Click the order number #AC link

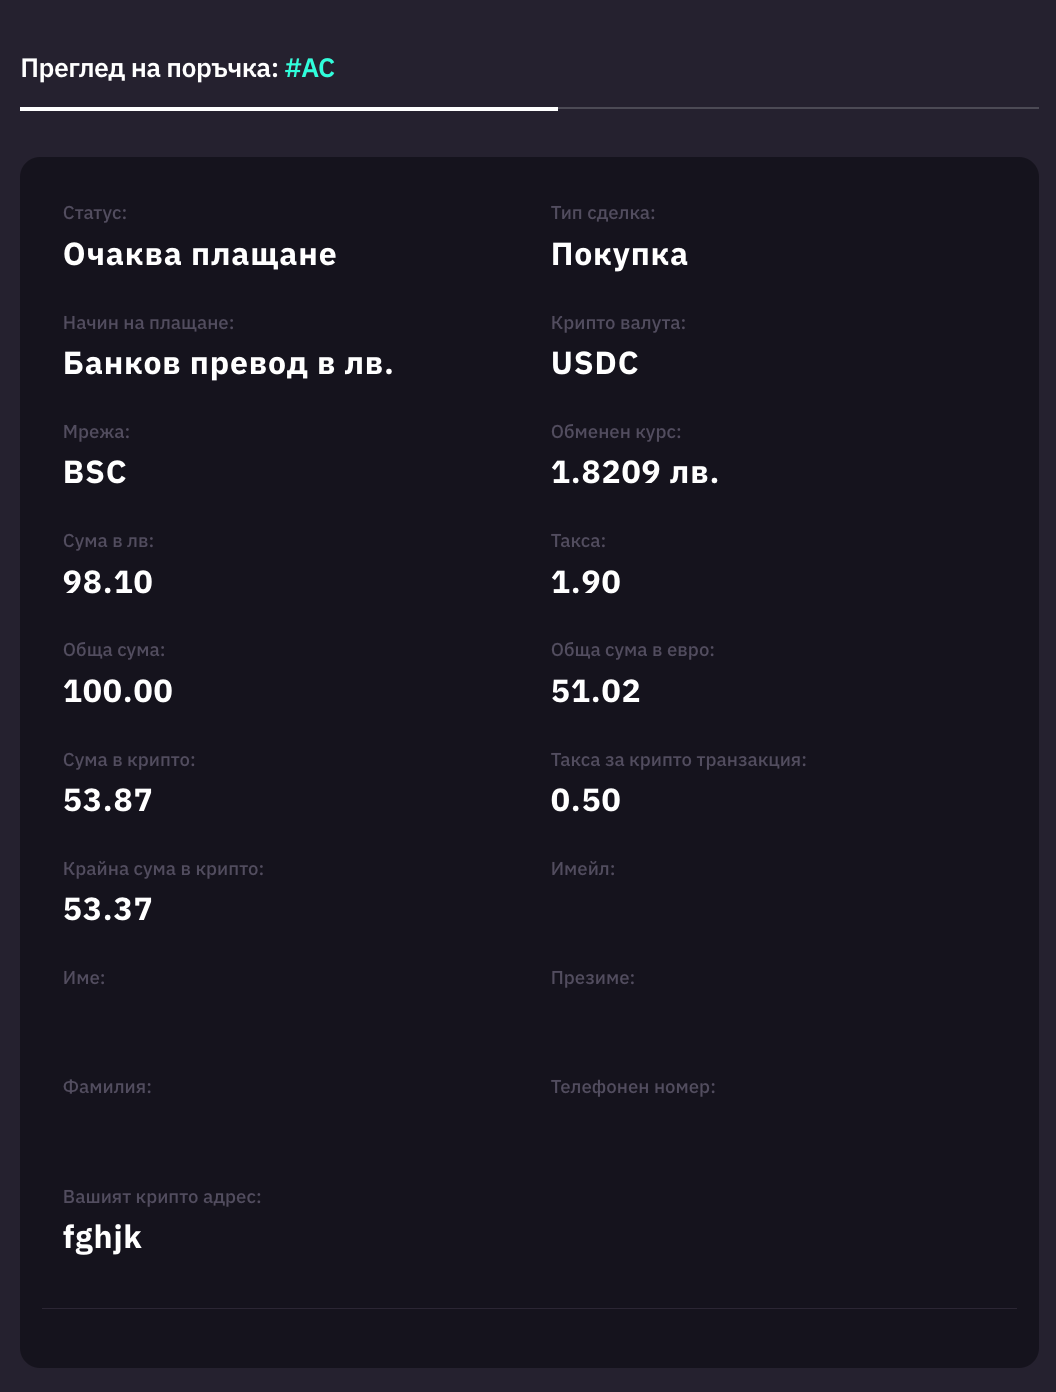pos(310,69)
